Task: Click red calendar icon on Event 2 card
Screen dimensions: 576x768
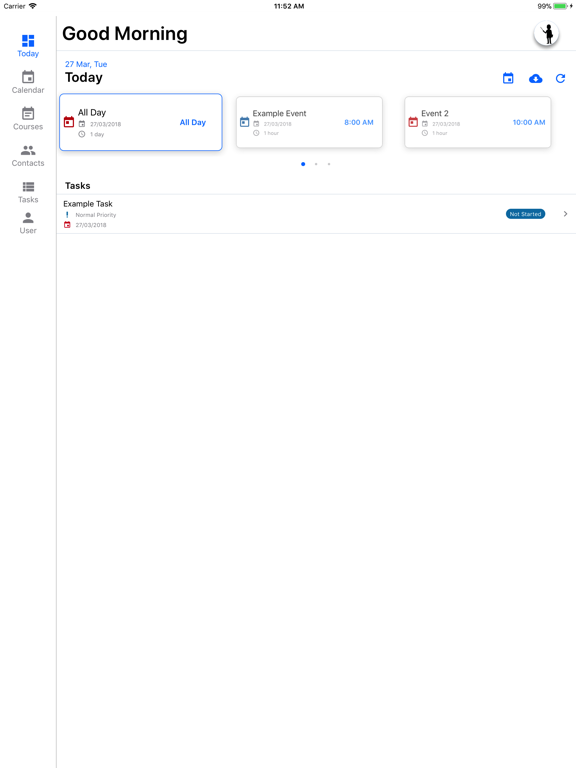Action: click(413, 122)
